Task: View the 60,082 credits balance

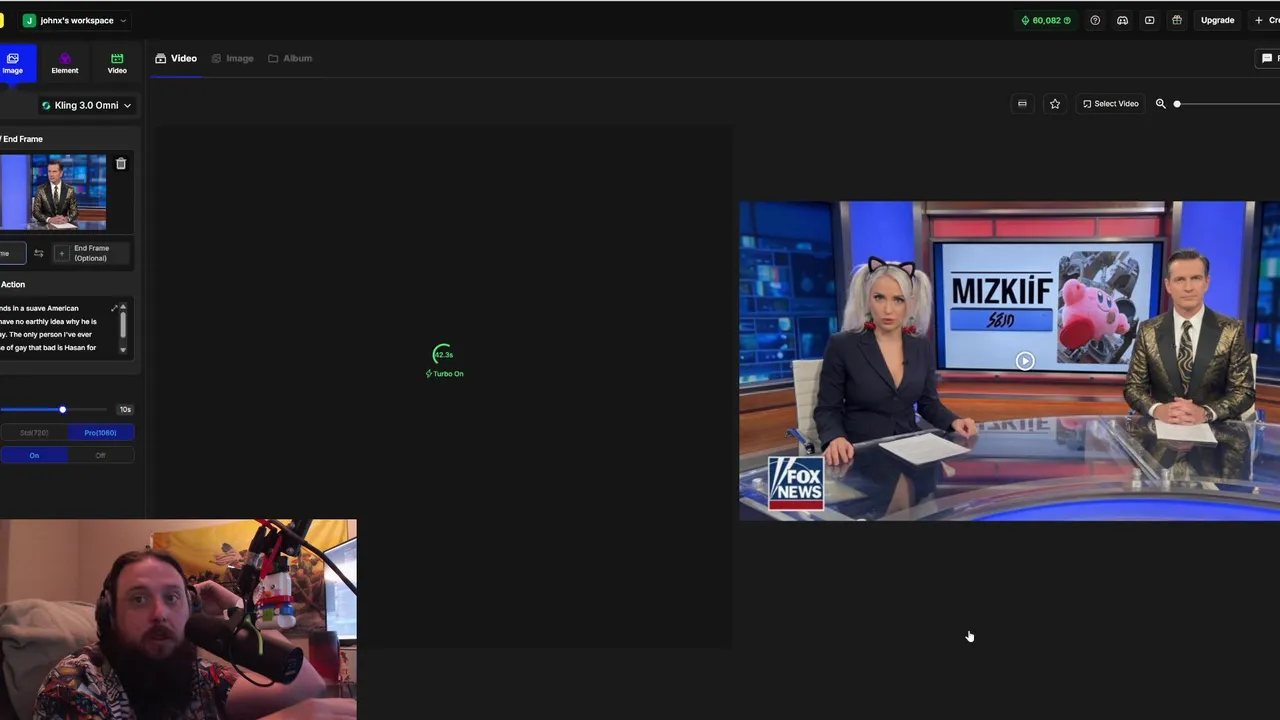Action: click(1045, 20)
